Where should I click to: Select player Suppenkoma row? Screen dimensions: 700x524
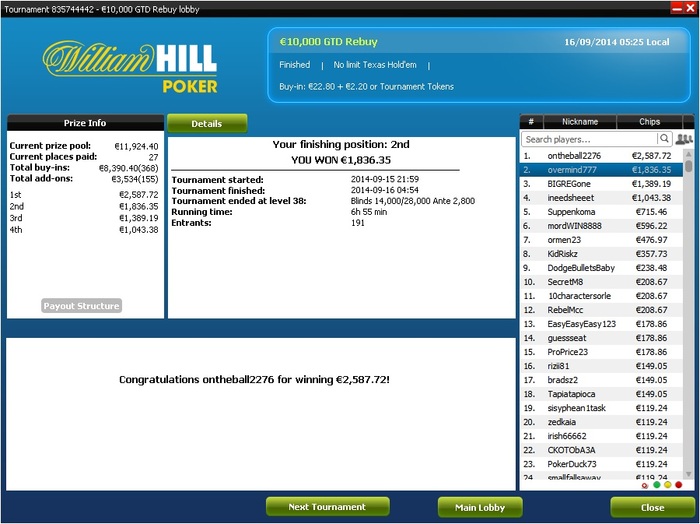coord(601,212)
